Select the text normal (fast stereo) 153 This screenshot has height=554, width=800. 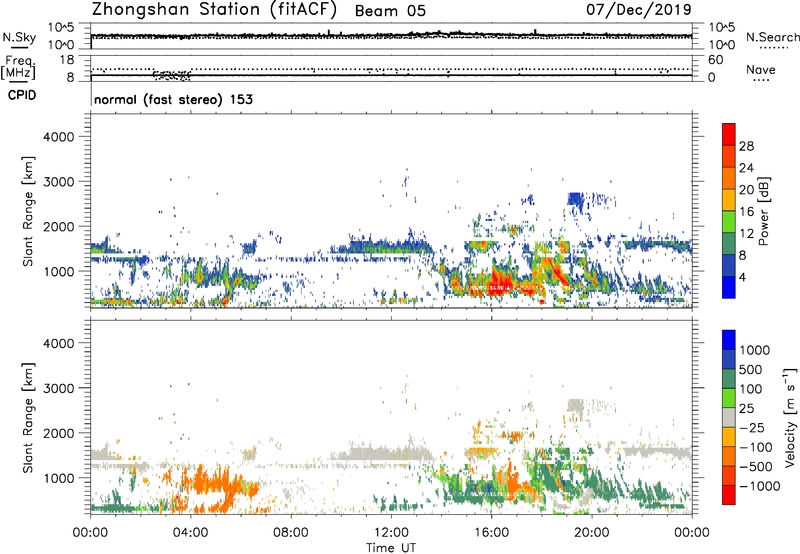pos(173,99)
